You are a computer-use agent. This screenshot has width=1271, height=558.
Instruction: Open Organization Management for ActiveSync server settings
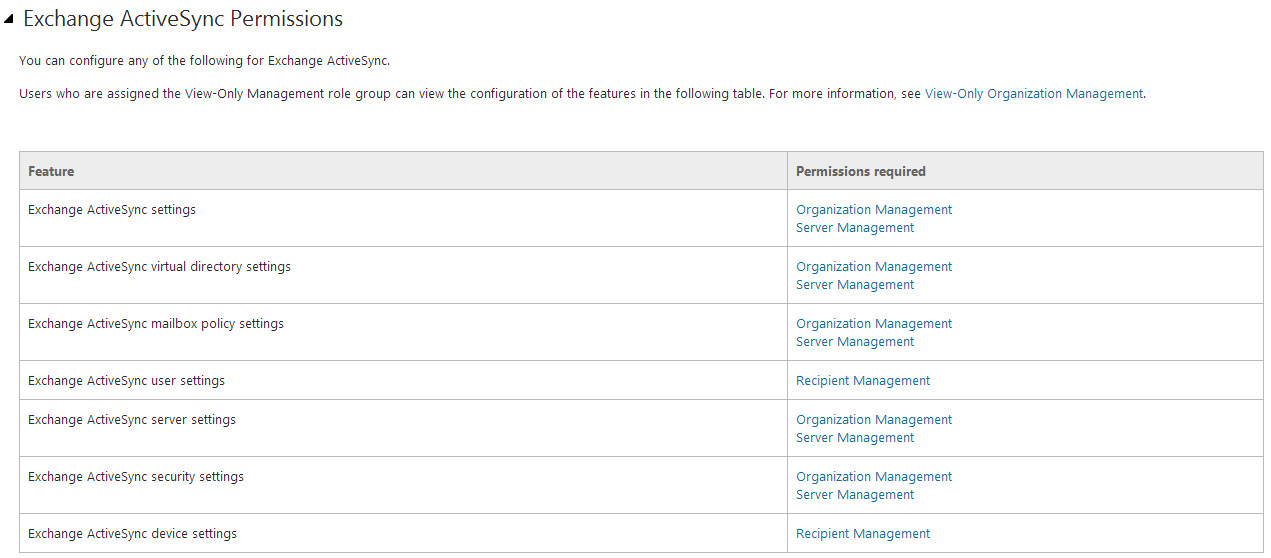pos(874,420)
